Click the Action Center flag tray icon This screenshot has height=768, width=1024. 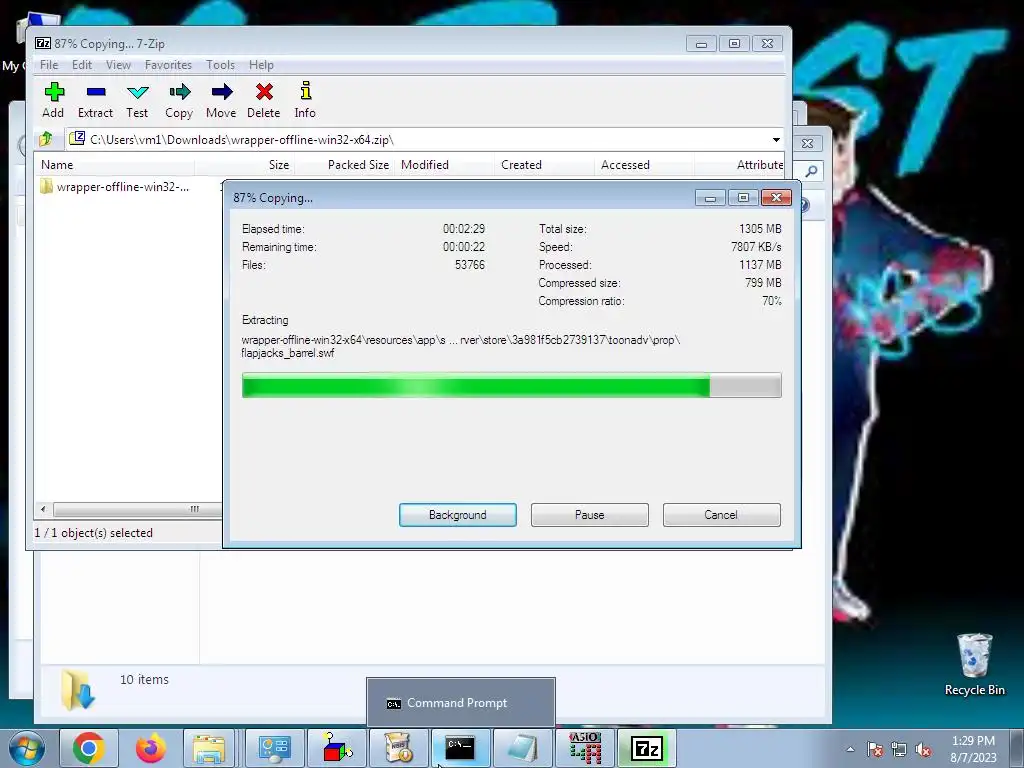tap(875, 750)
